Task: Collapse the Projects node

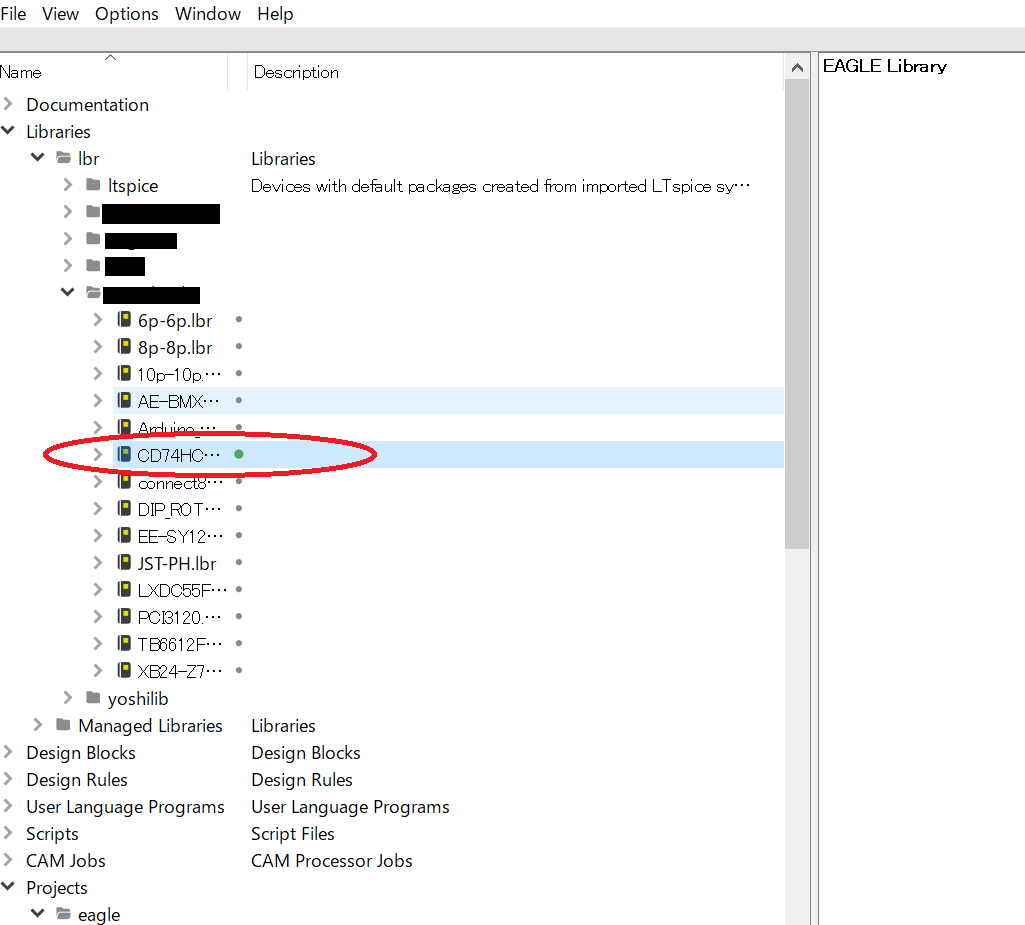Action: [x=8, y=886]
